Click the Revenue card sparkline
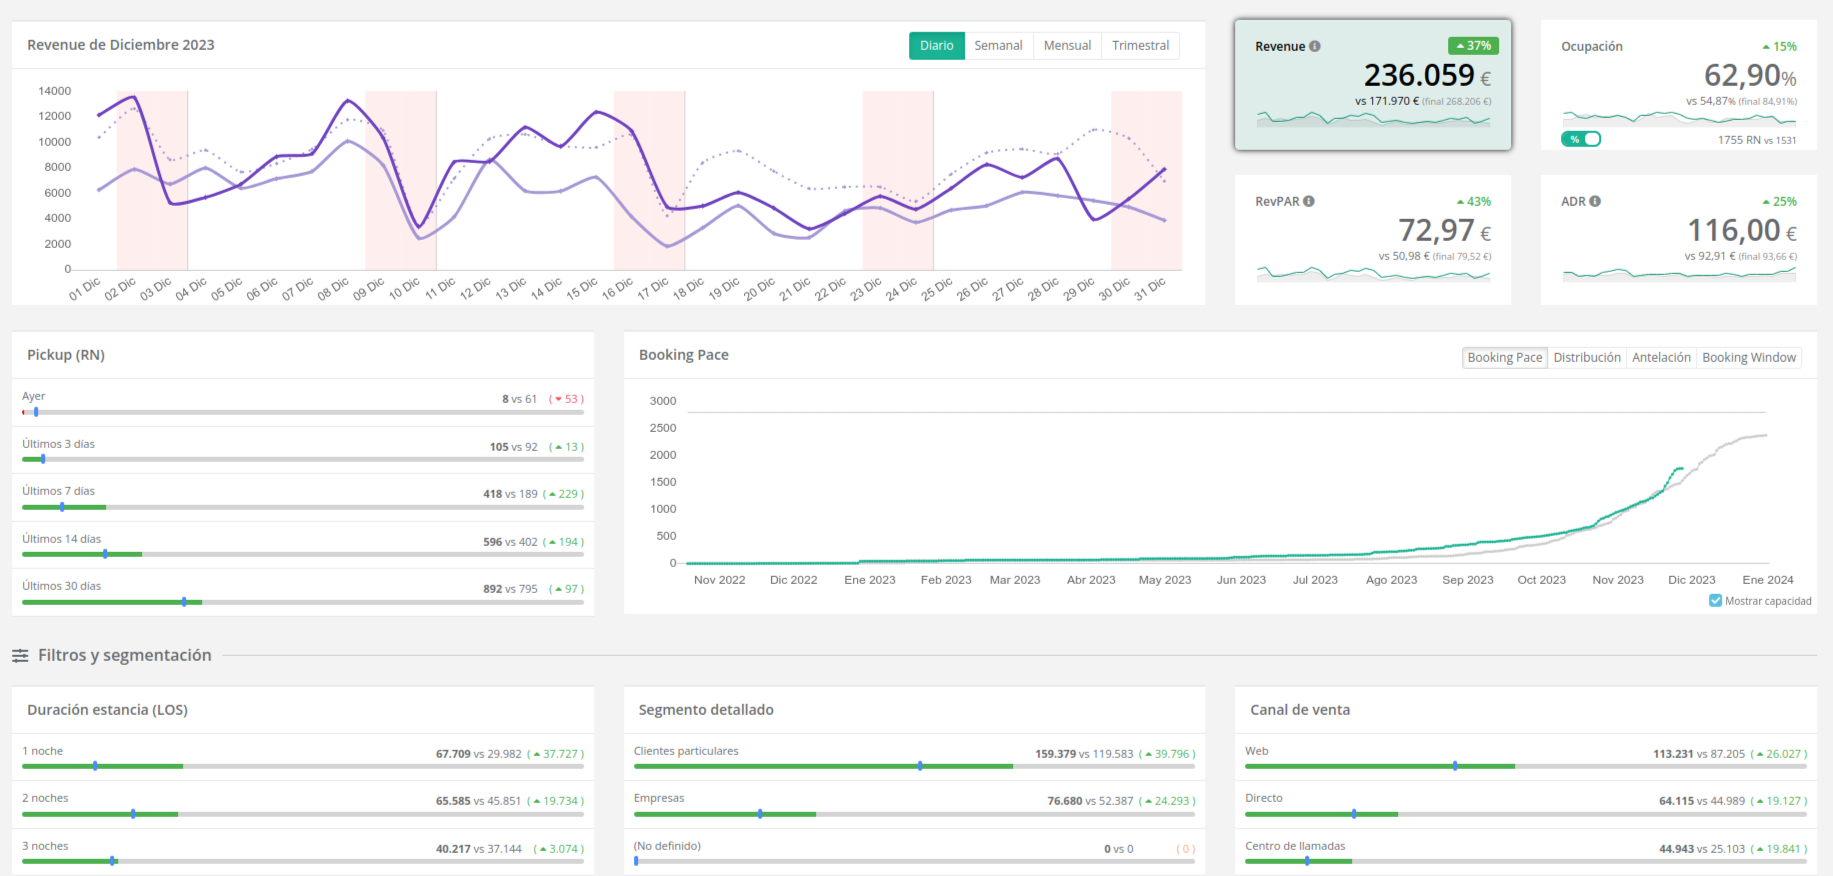Image resolution: width=1833 pixels, height=876 pixels. click(1373, 118)
